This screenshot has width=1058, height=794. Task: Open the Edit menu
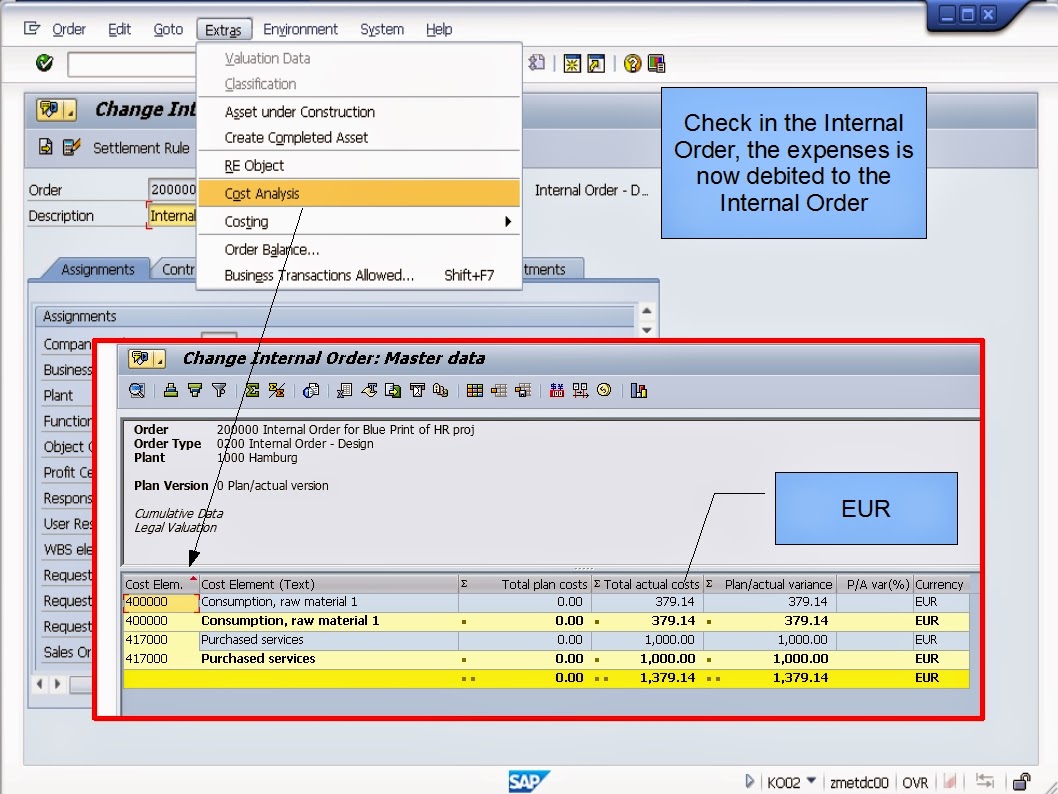(x=119, y=29)
